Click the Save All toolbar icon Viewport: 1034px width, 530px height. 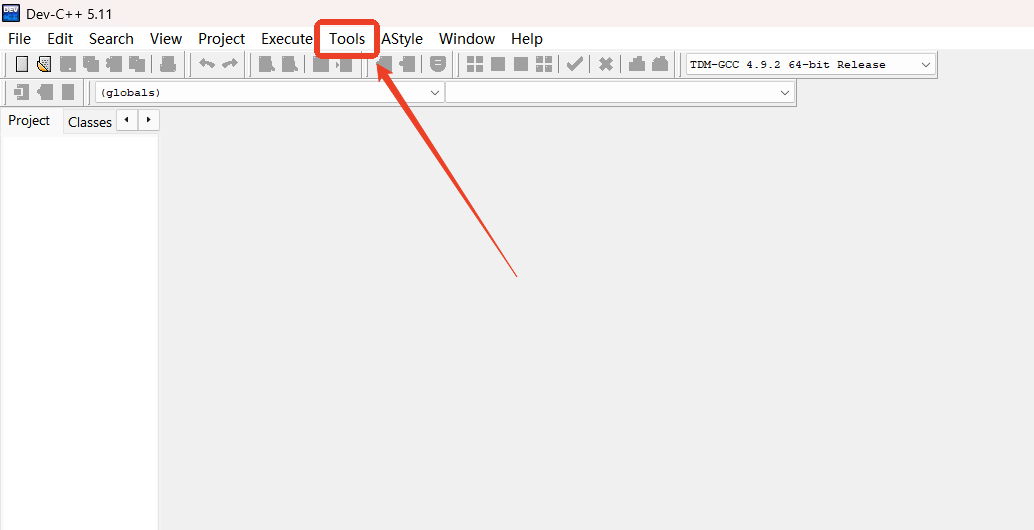(x=90, y=64)
